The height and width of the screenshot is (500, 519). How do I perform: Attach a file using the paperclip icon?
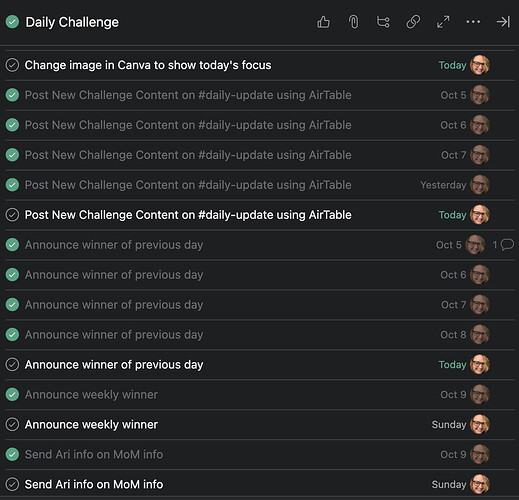pos(353,22)
